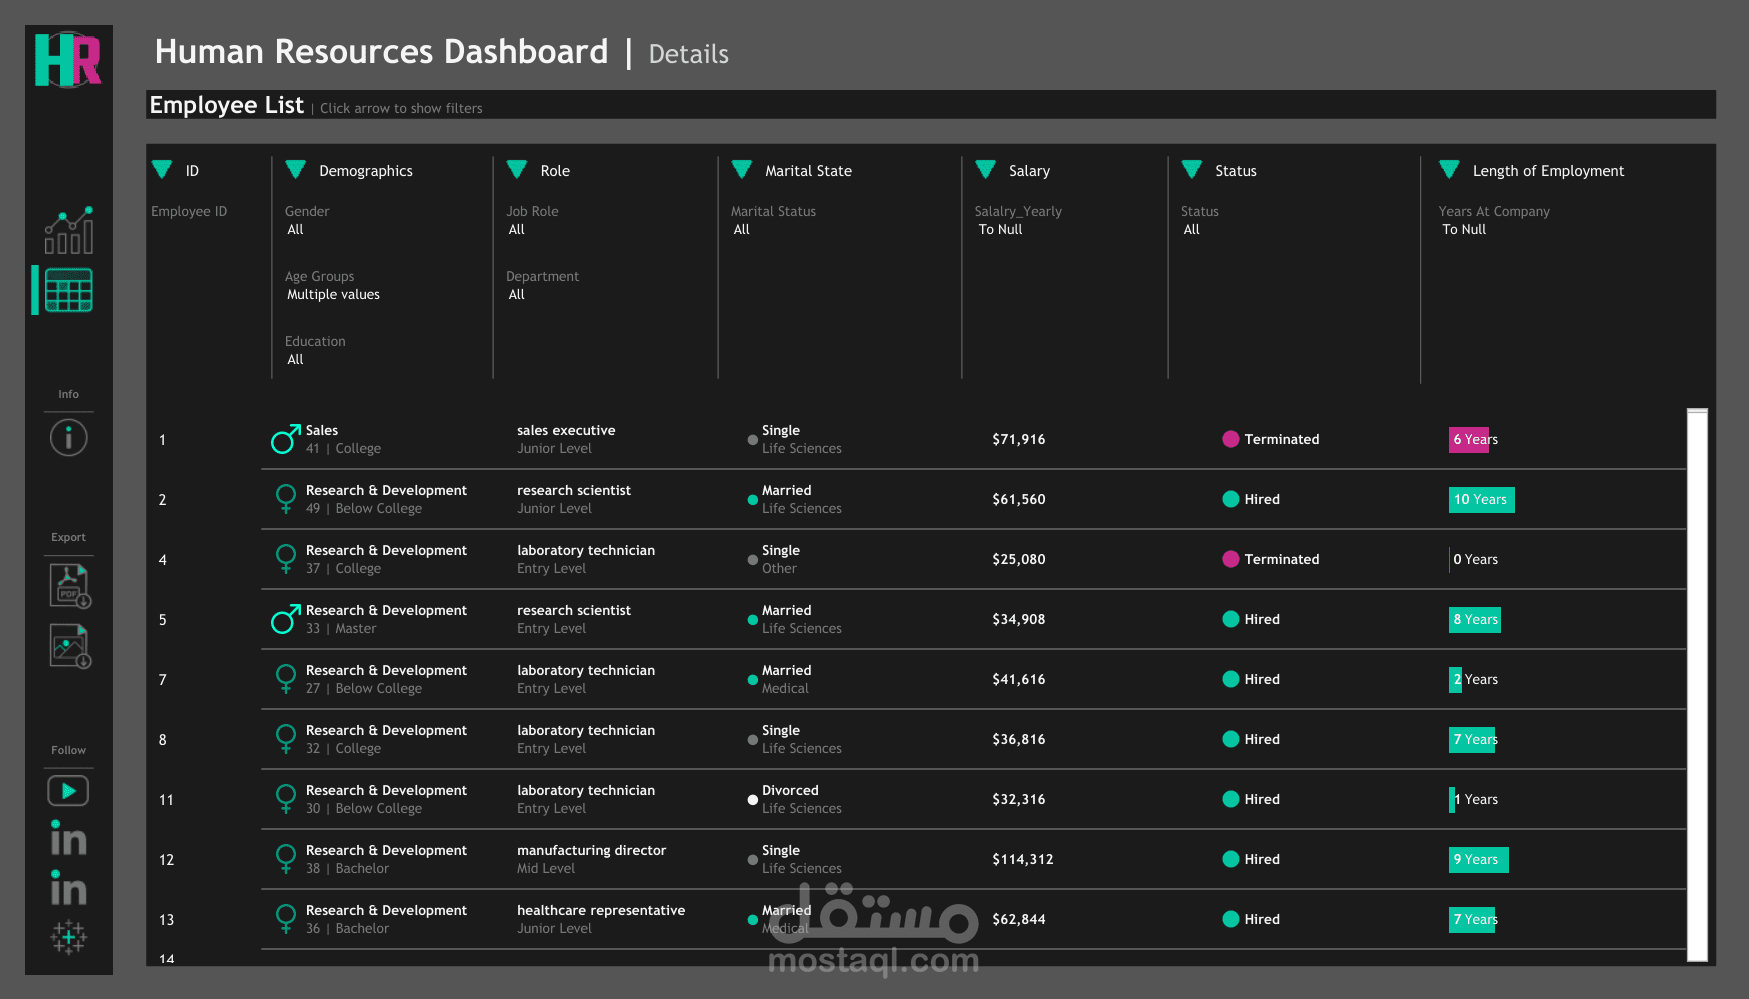Click the 10 Years bar
The image size is (1749, 999).
coord(1482,499)
